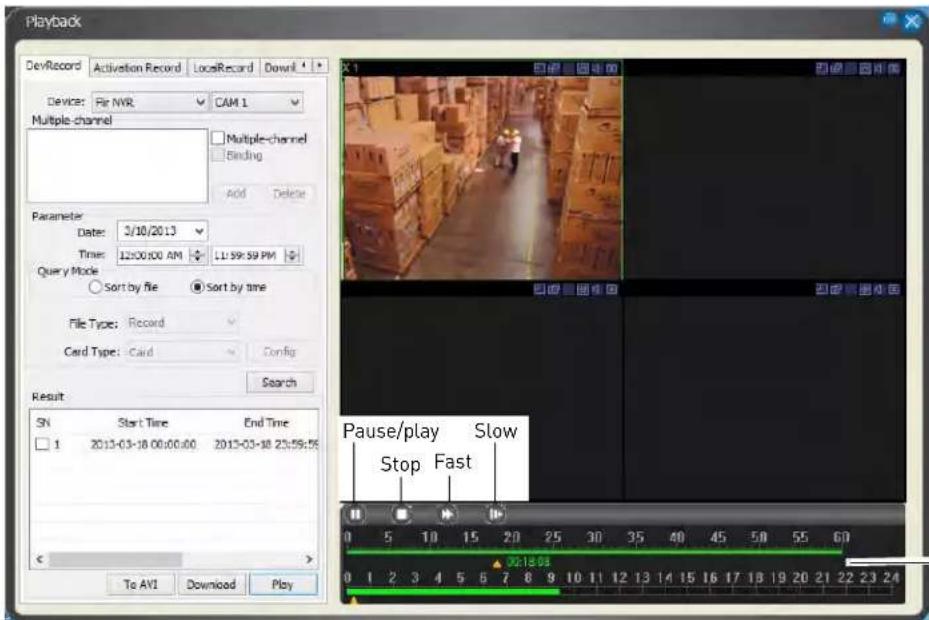Click the Start Time column header
Screen dimensions: 929x620
[143, 423]
